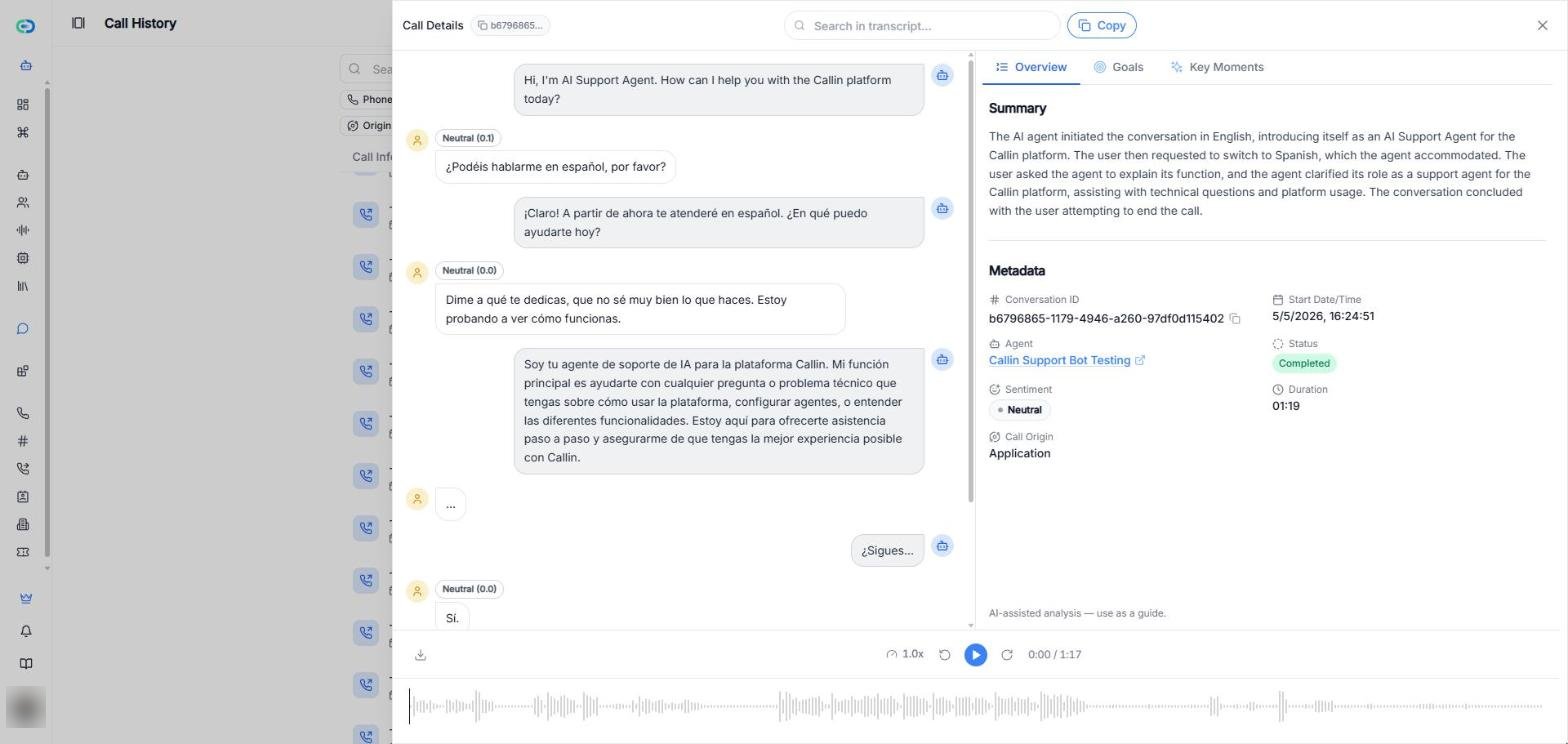Select the chat bubble icon in the sidebar
This screenshot has width=1568, height=744.
point(23,329)
